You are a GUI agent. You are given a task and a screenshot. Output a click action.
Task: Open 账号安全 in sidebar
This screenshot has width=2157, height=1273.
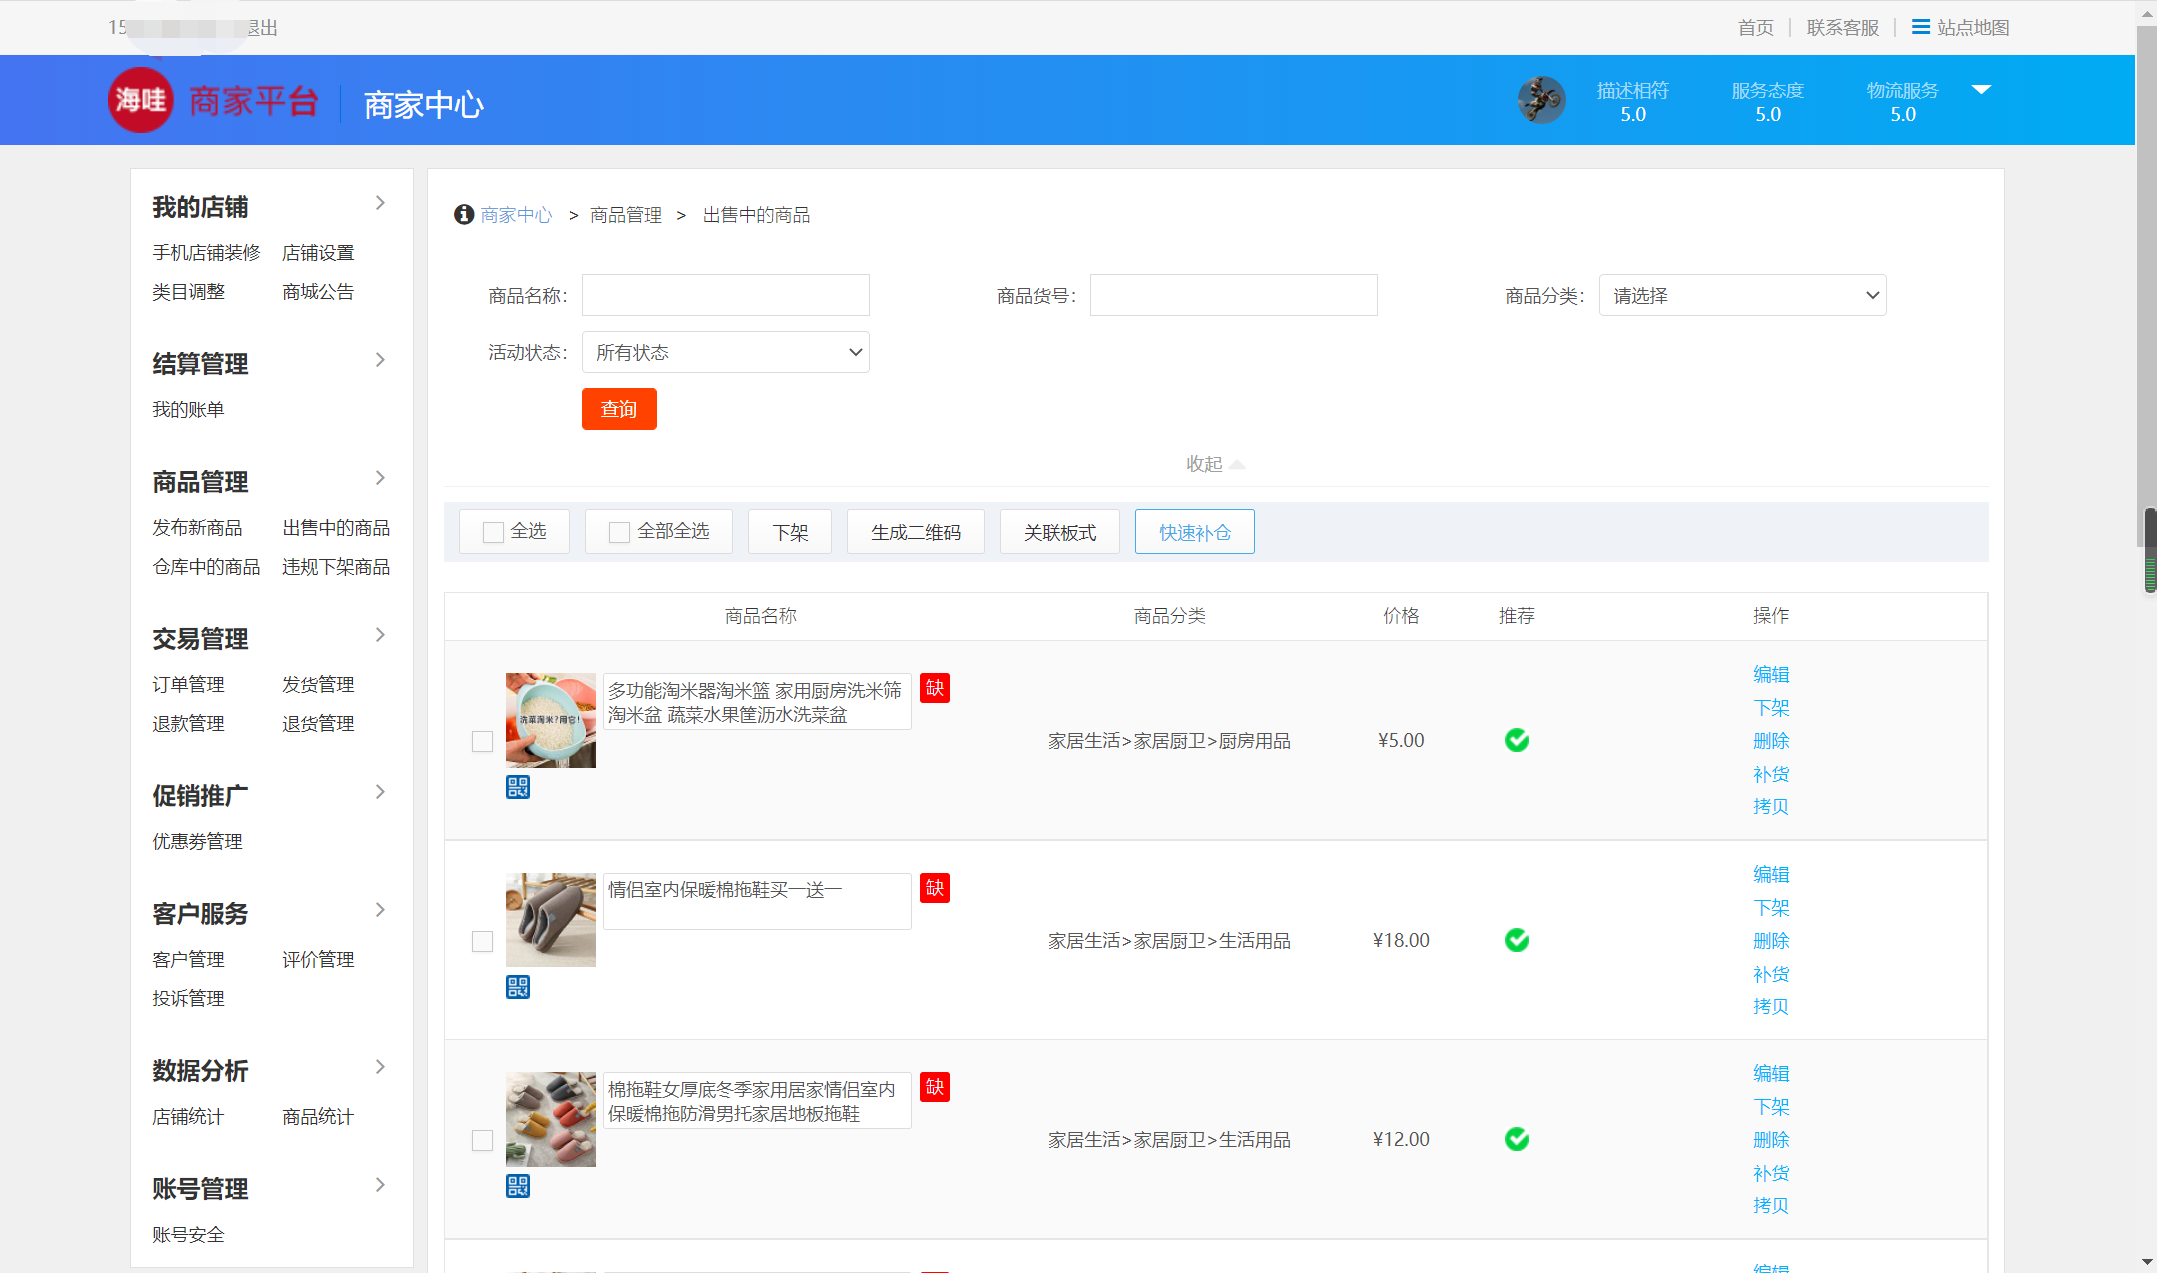pyautogui.click(x=188, y=1235)
